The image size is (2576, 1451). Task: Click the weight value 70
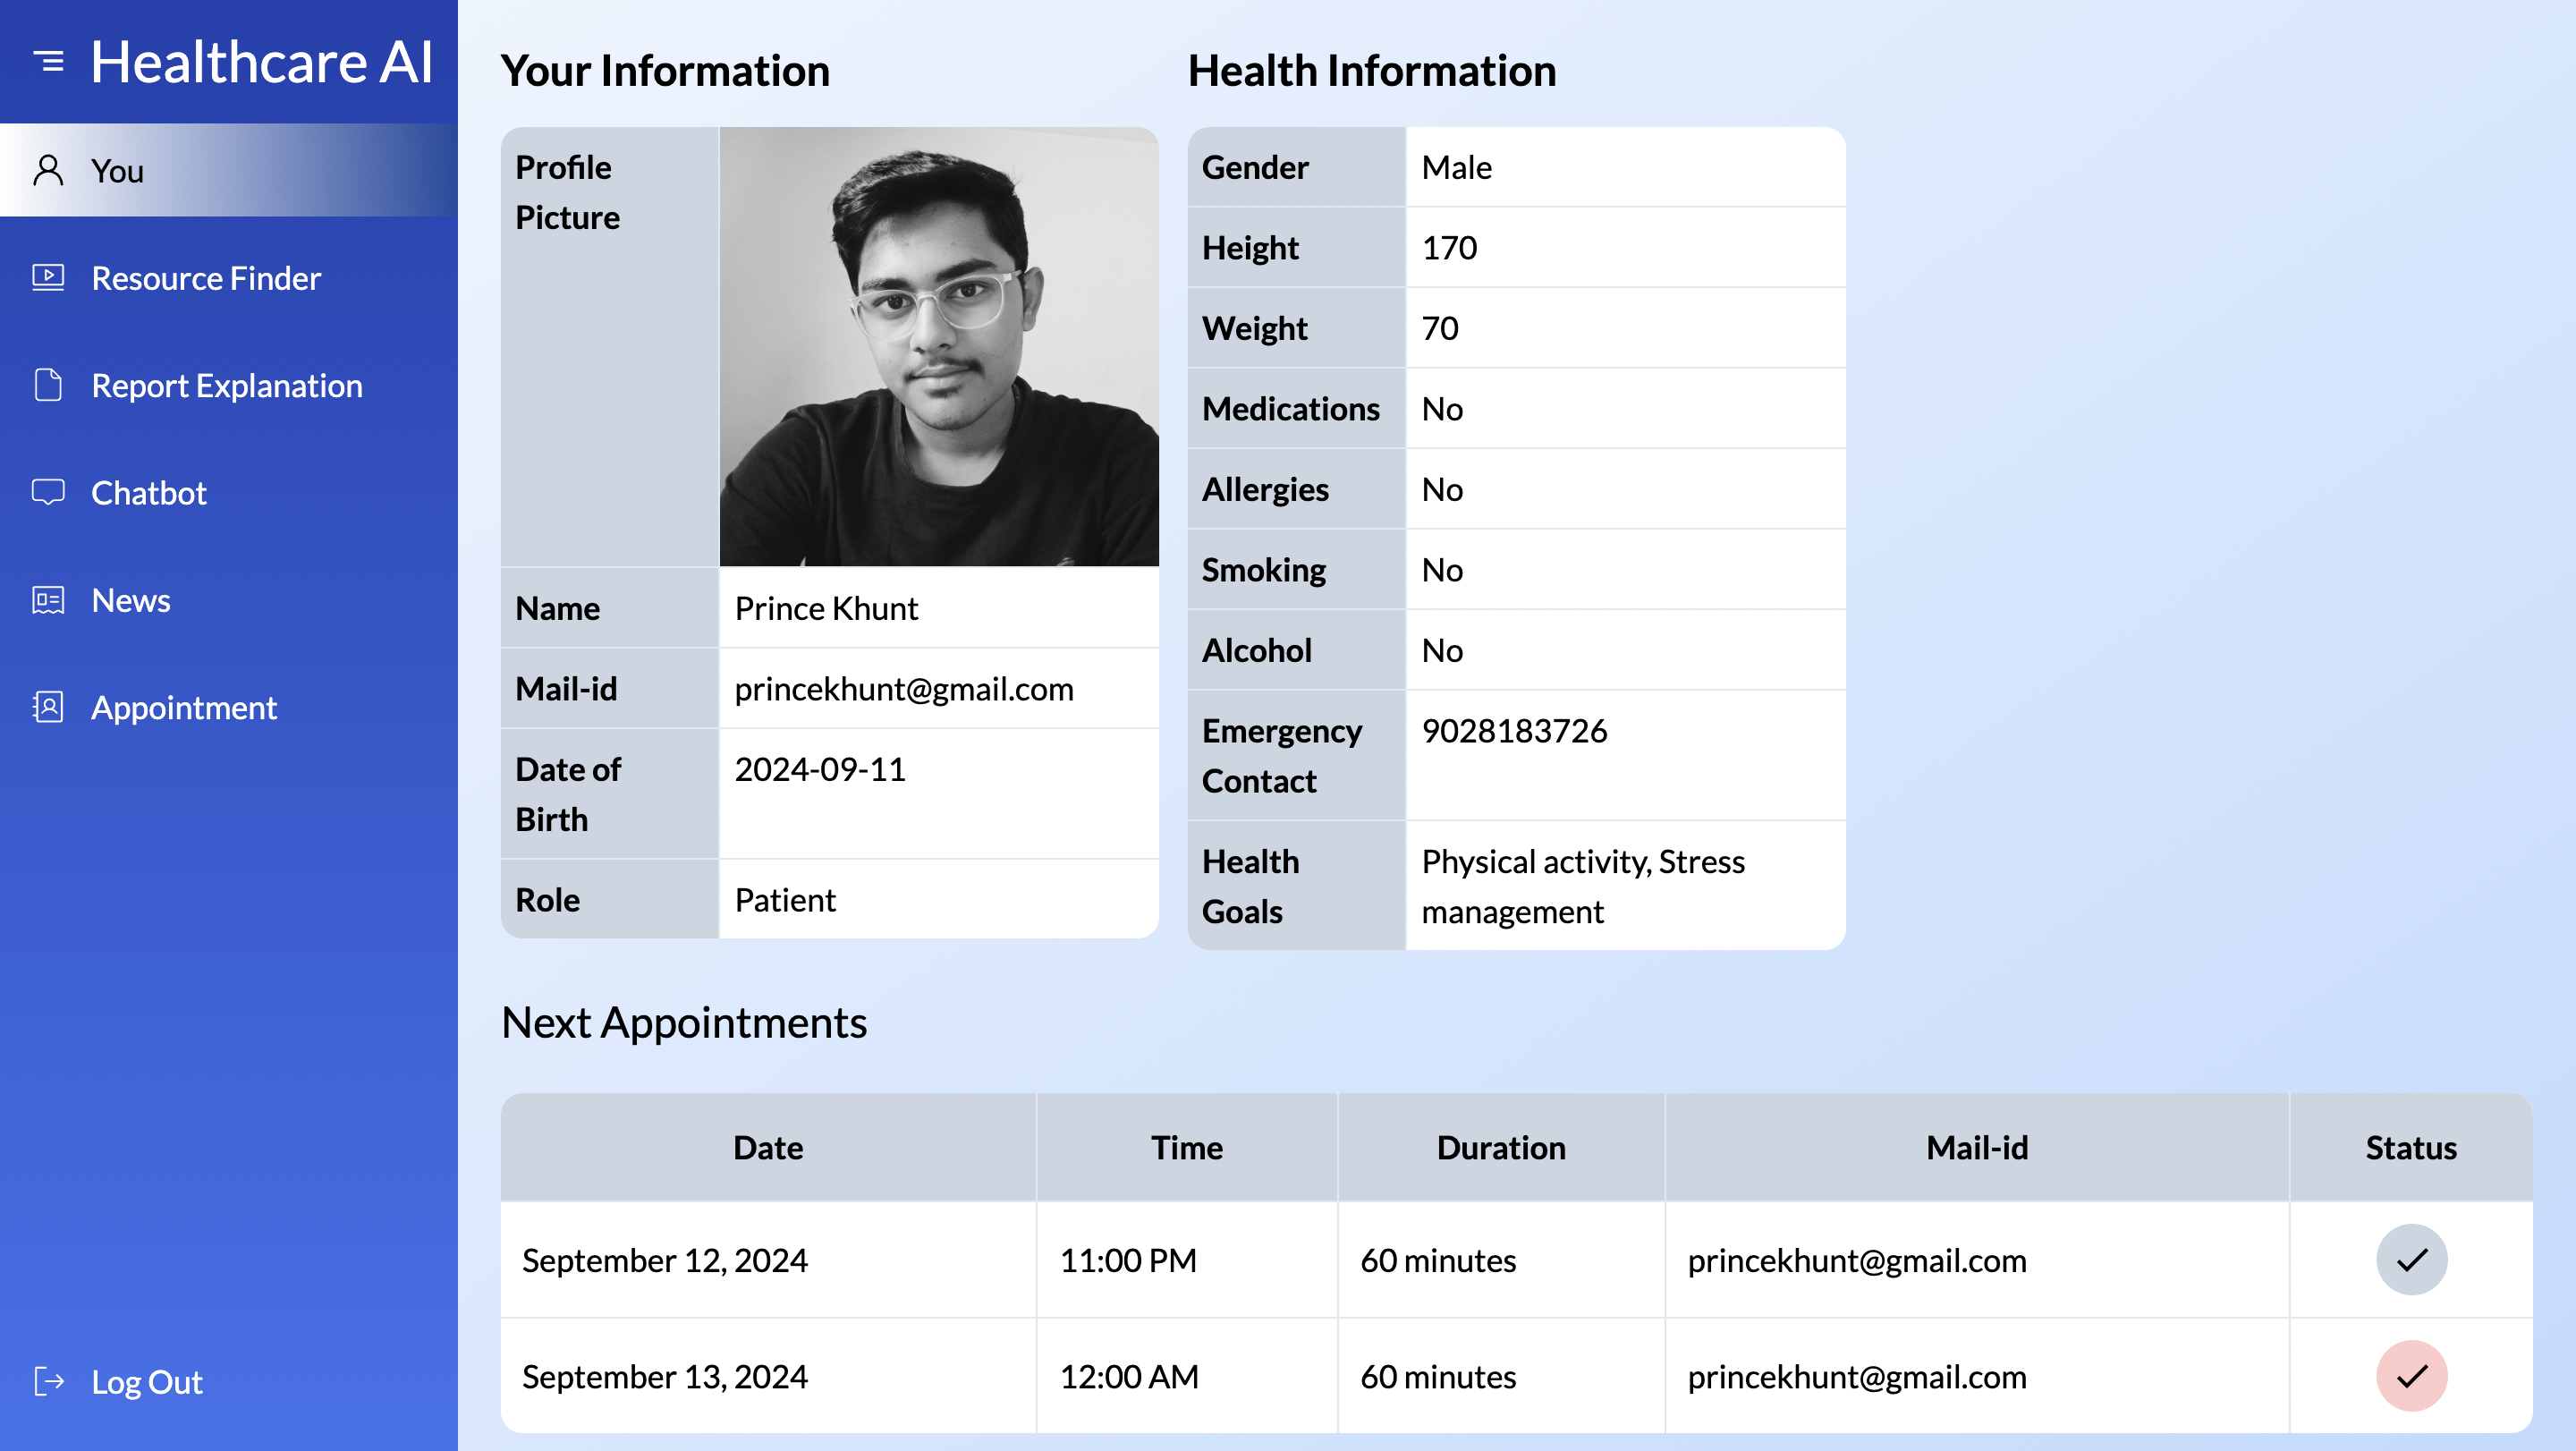click(1440, 328)
